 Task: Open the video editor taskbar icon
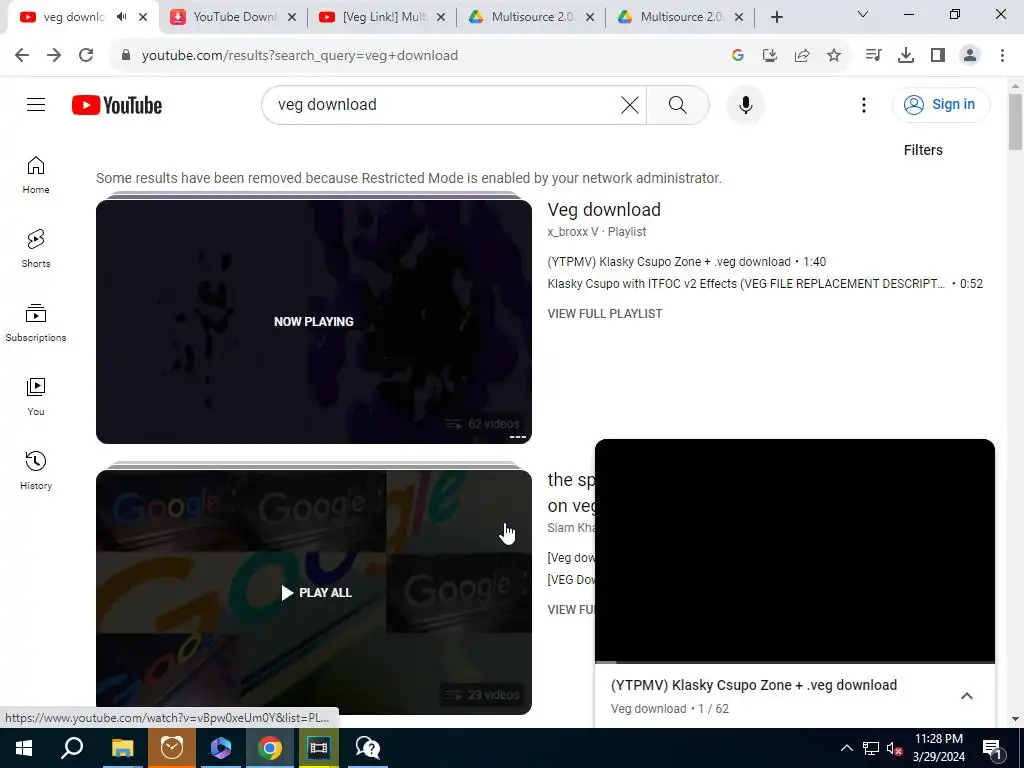click(319, 748)
